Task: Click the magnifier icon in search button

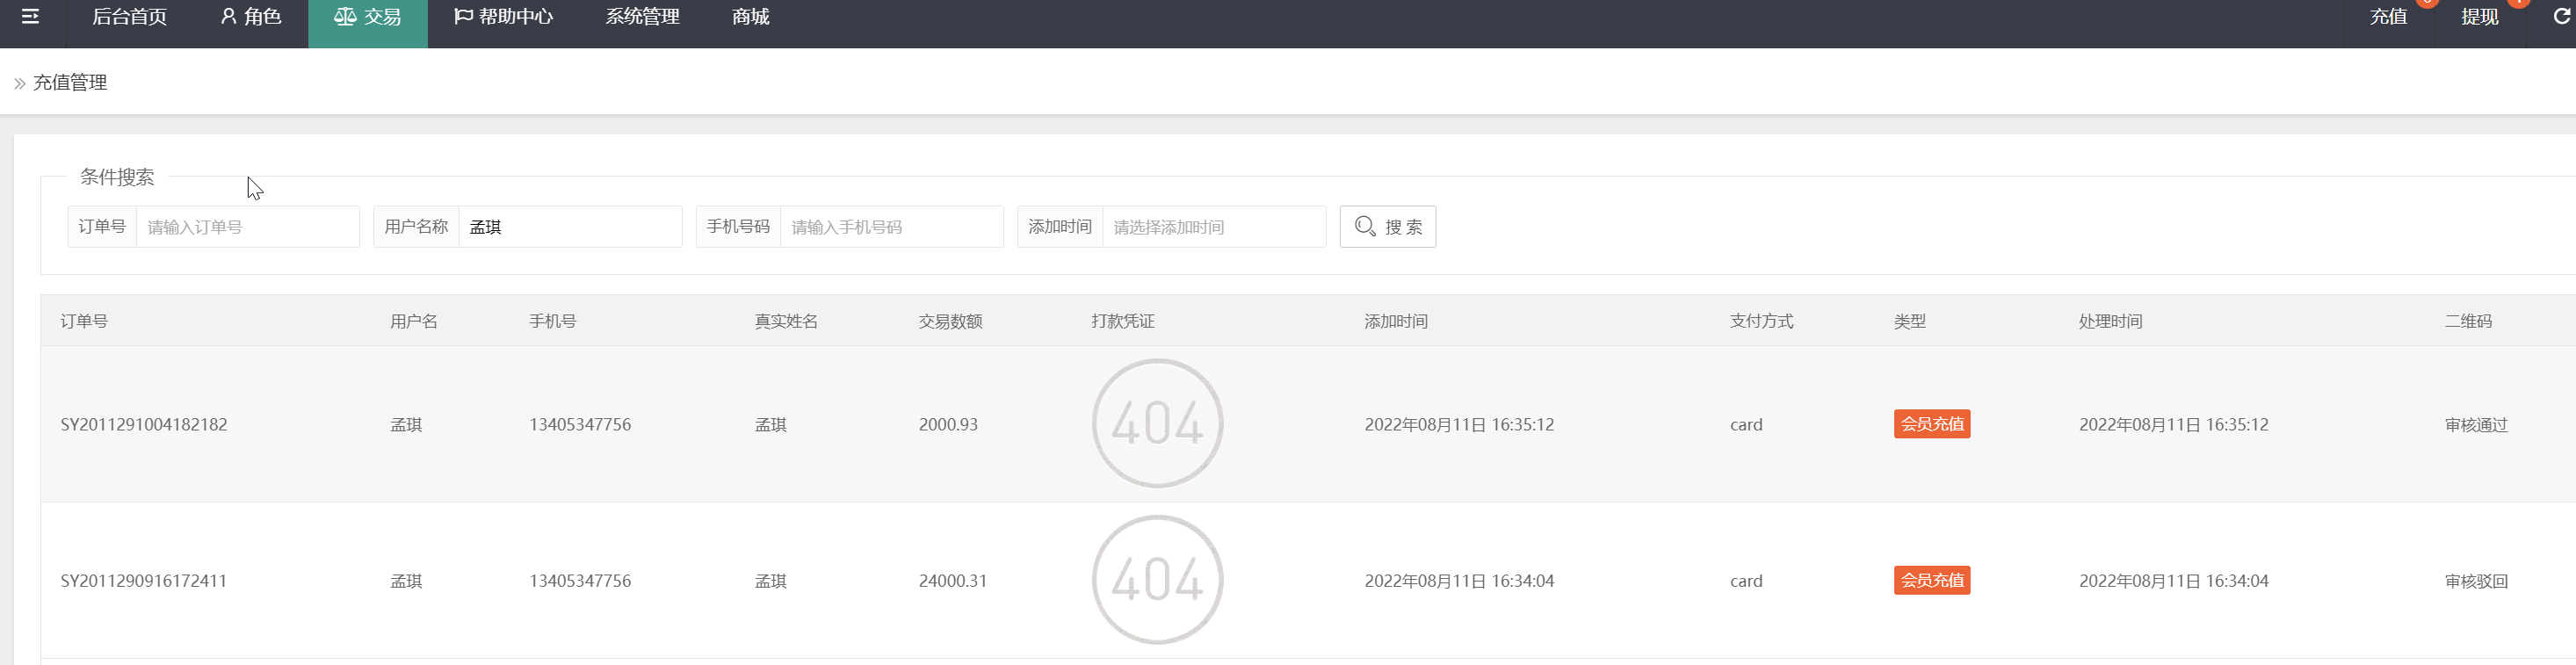Action: [x=1364, y=227]
